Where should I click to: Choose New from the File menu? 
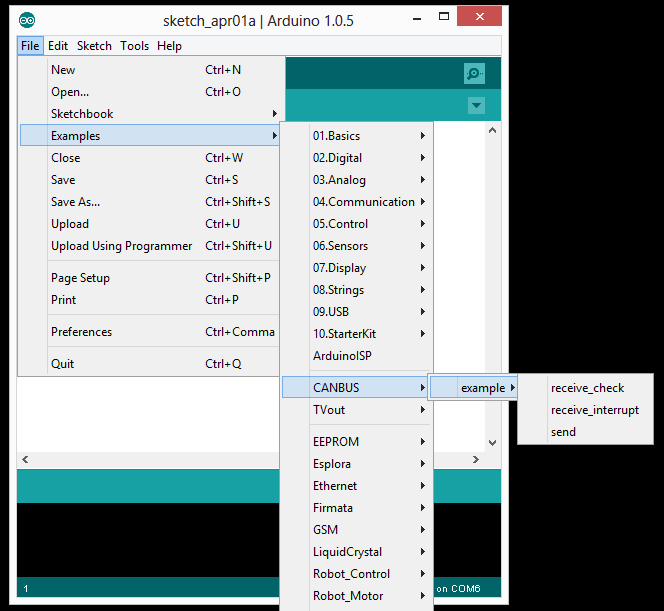pos(149,69)
